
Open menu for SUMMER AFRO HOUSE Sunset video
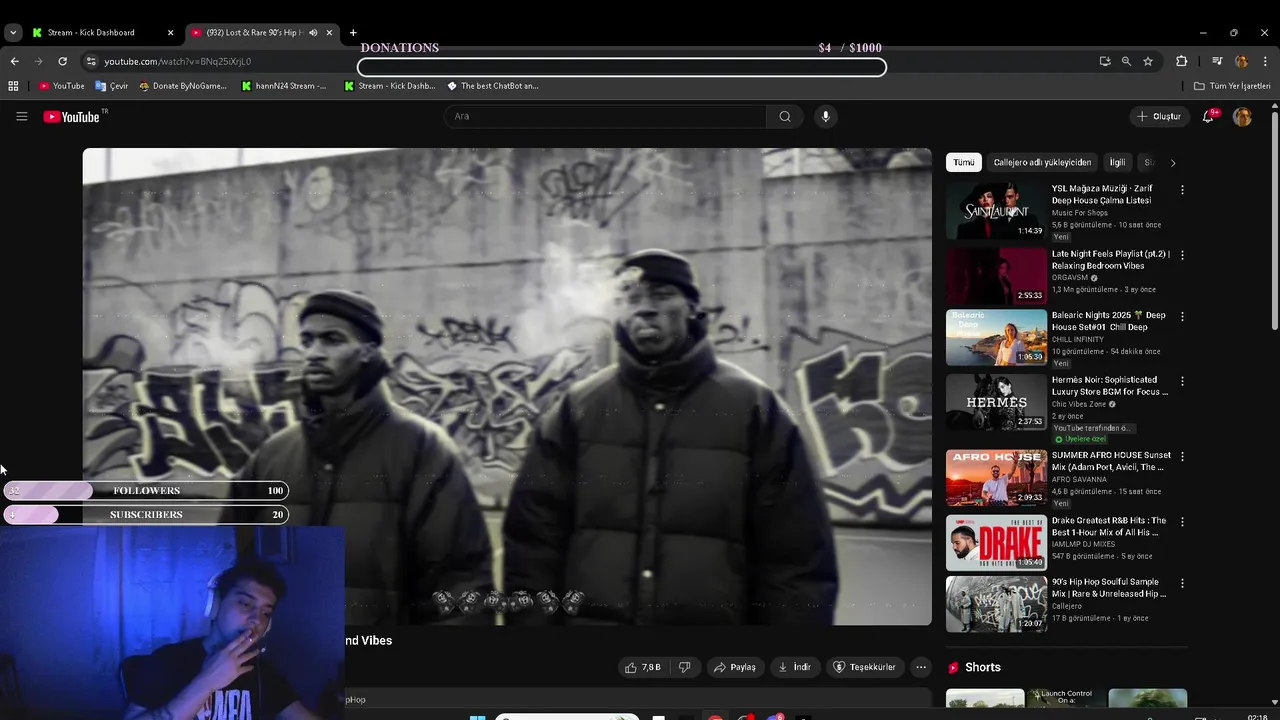(1182, 457)
